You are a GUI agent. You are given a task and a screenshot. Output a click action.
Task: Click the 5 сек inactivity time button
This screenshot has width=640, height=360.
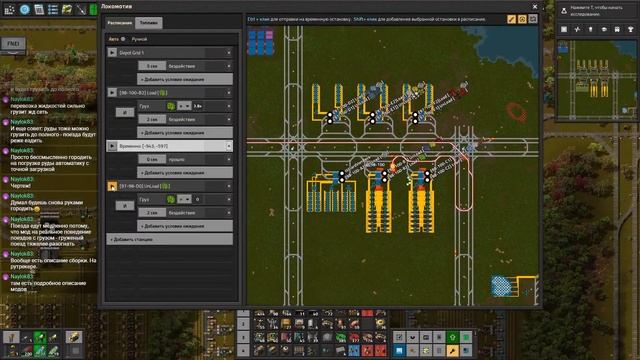tap(152, 66)
